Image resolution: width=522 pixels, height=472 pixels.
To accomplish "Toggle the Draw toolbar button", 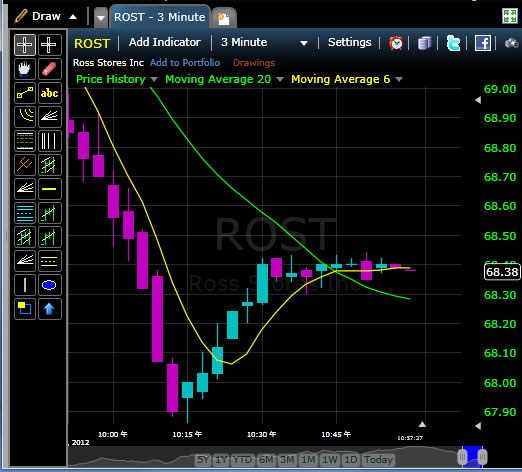I will (x=46, y=16).
